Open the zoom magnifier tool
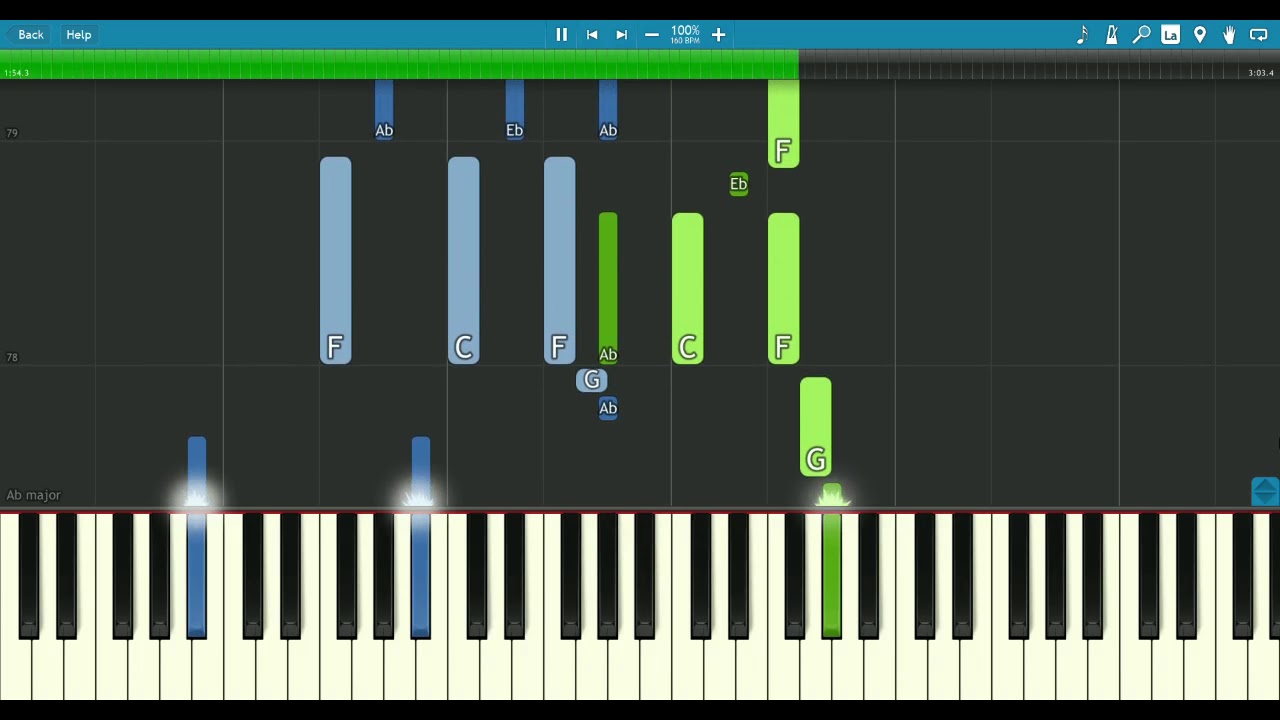Image resolution: width=1280 pixels, height=720 pixels. point(1141,35)
